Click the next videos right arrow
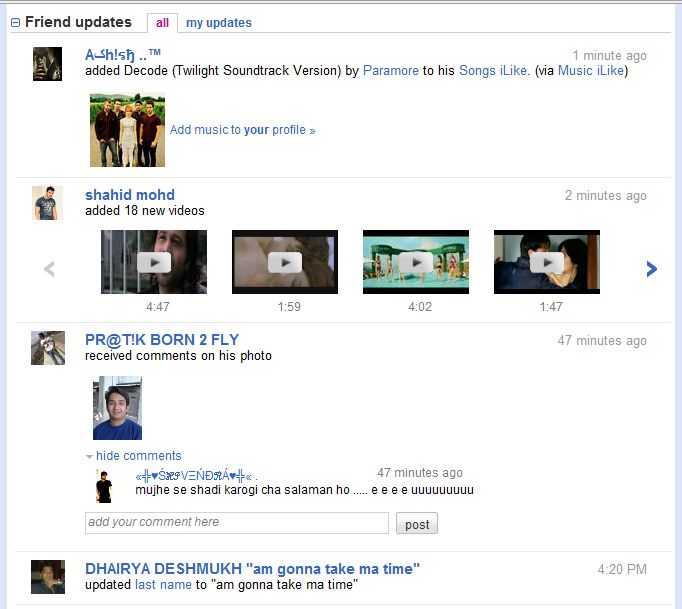 coord(652,268)
